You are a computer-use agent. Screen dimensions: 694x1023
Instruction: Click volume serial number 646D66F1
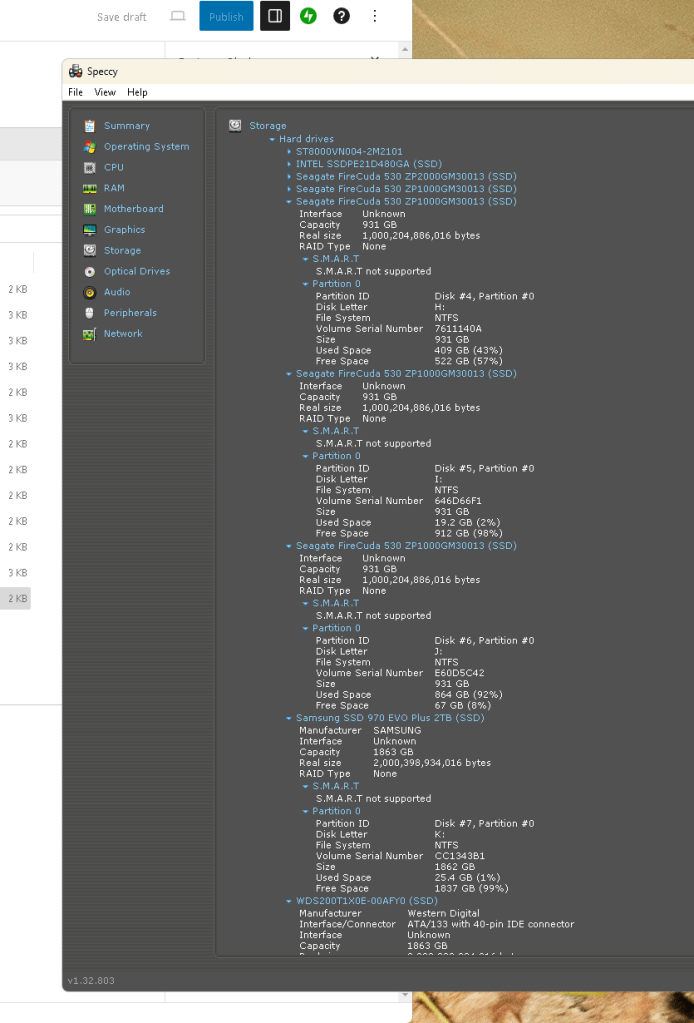(x=458, y=501)
